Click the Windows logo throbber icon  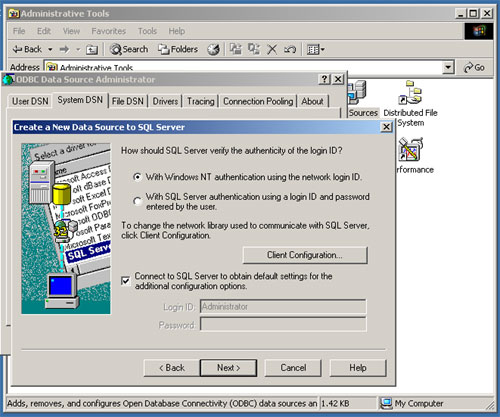click(479, 31)
